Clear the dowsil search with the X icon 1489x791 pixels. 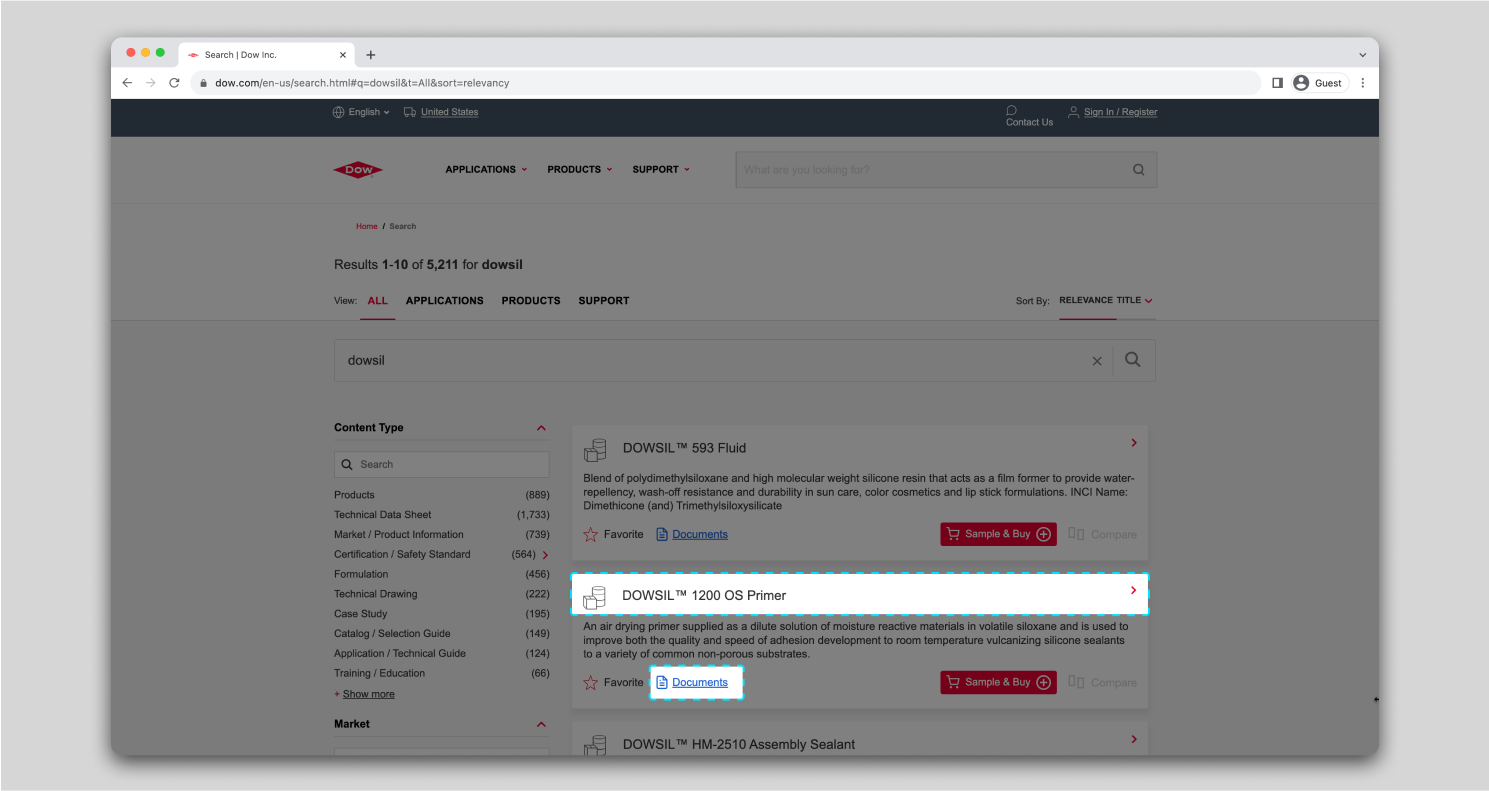1096,360
